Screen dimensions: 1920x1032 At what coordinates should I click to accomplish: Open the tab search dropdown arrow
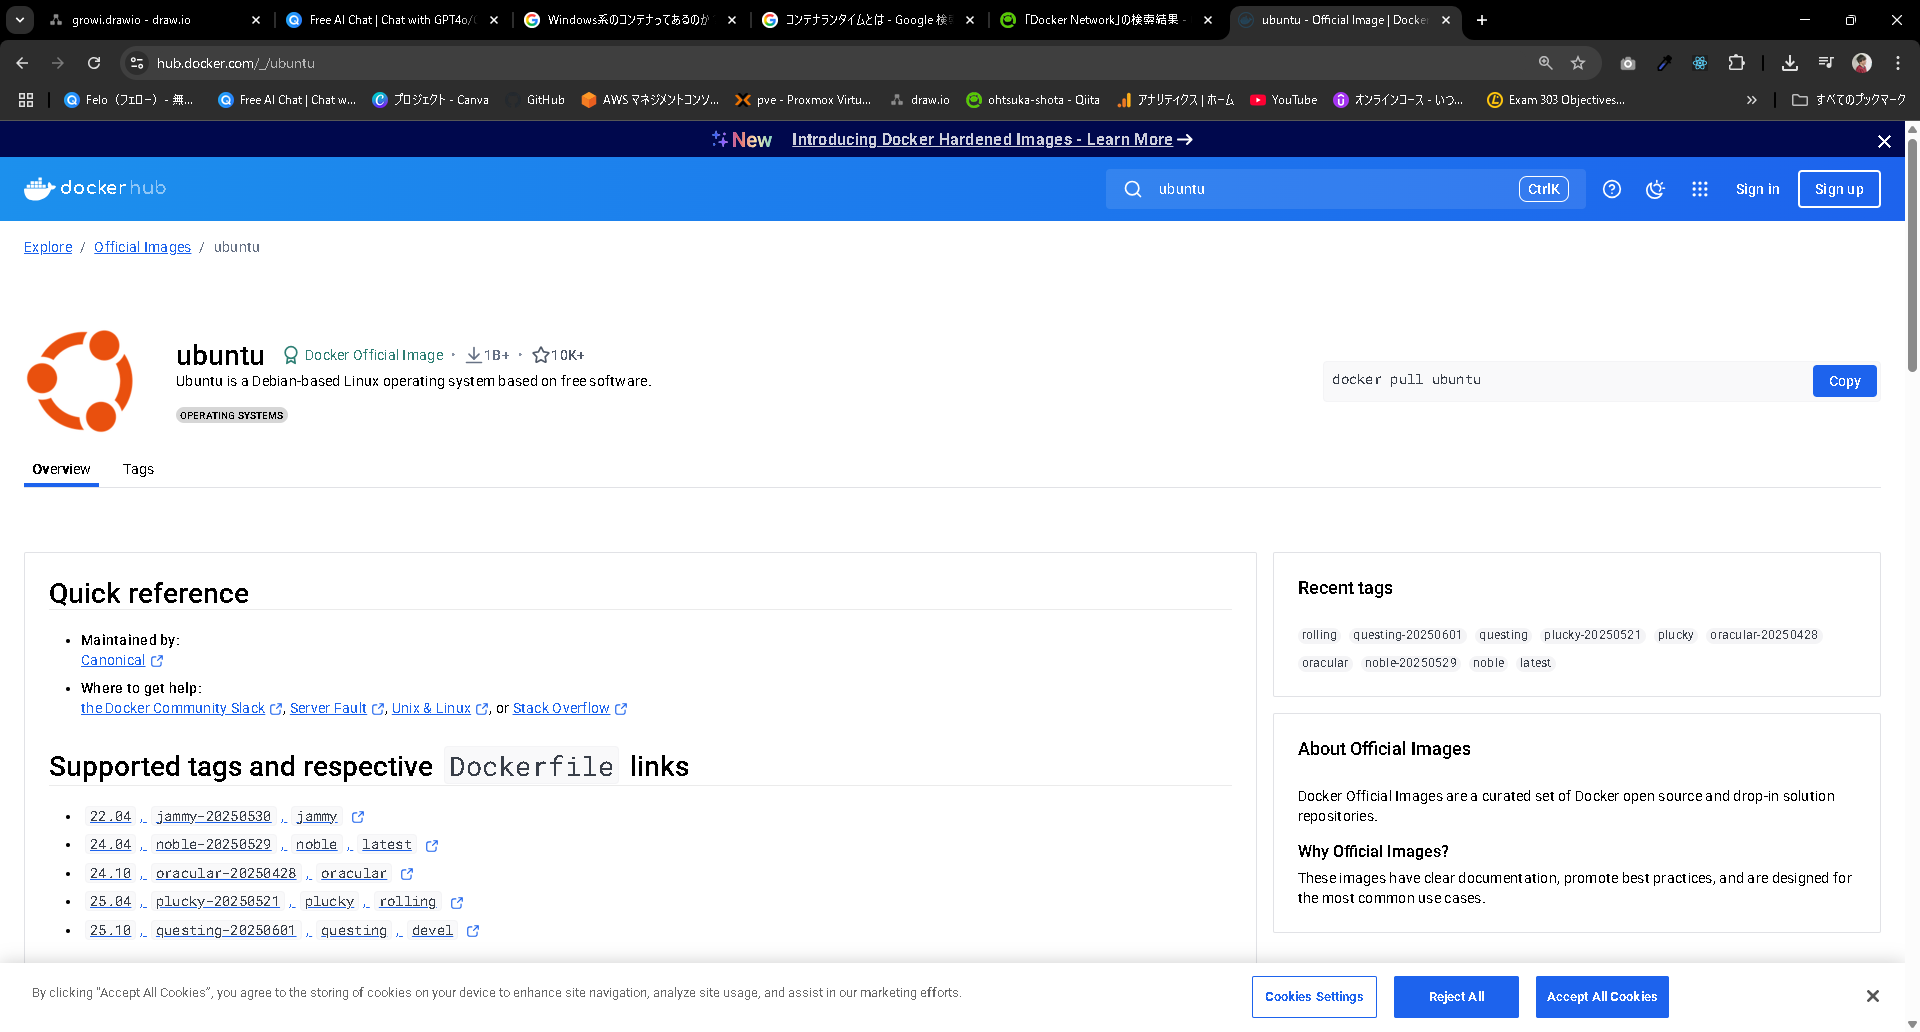tap(20, 20)
